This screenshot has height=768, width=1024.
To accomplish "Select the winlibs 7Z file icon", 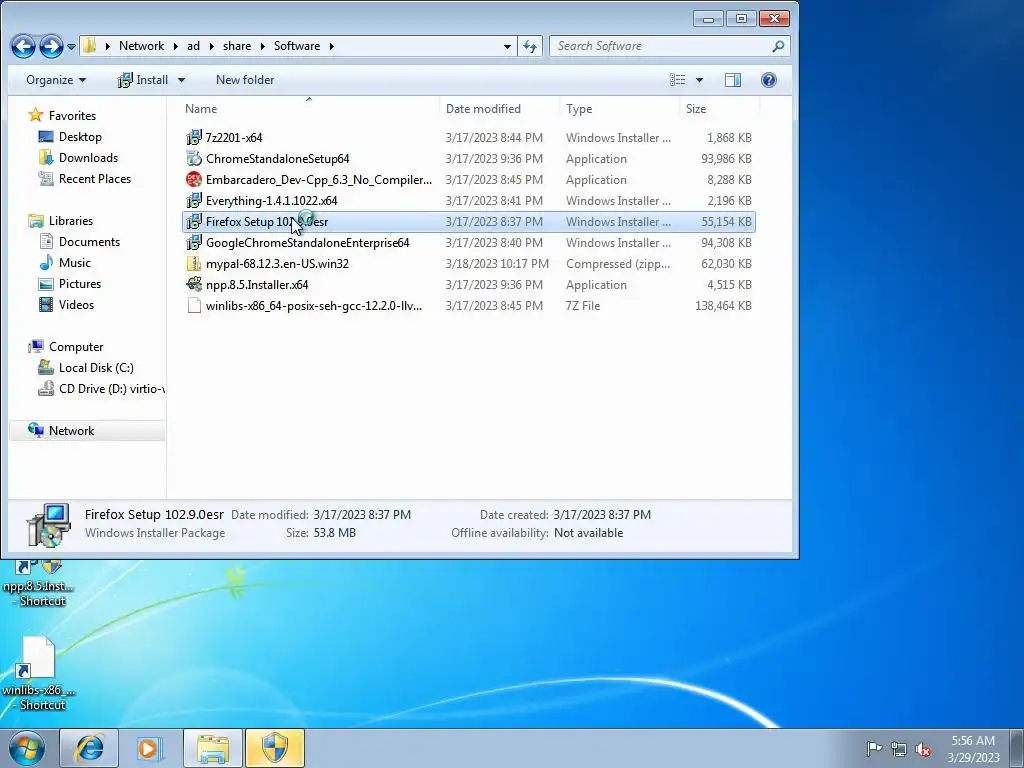I will (194, 306).
